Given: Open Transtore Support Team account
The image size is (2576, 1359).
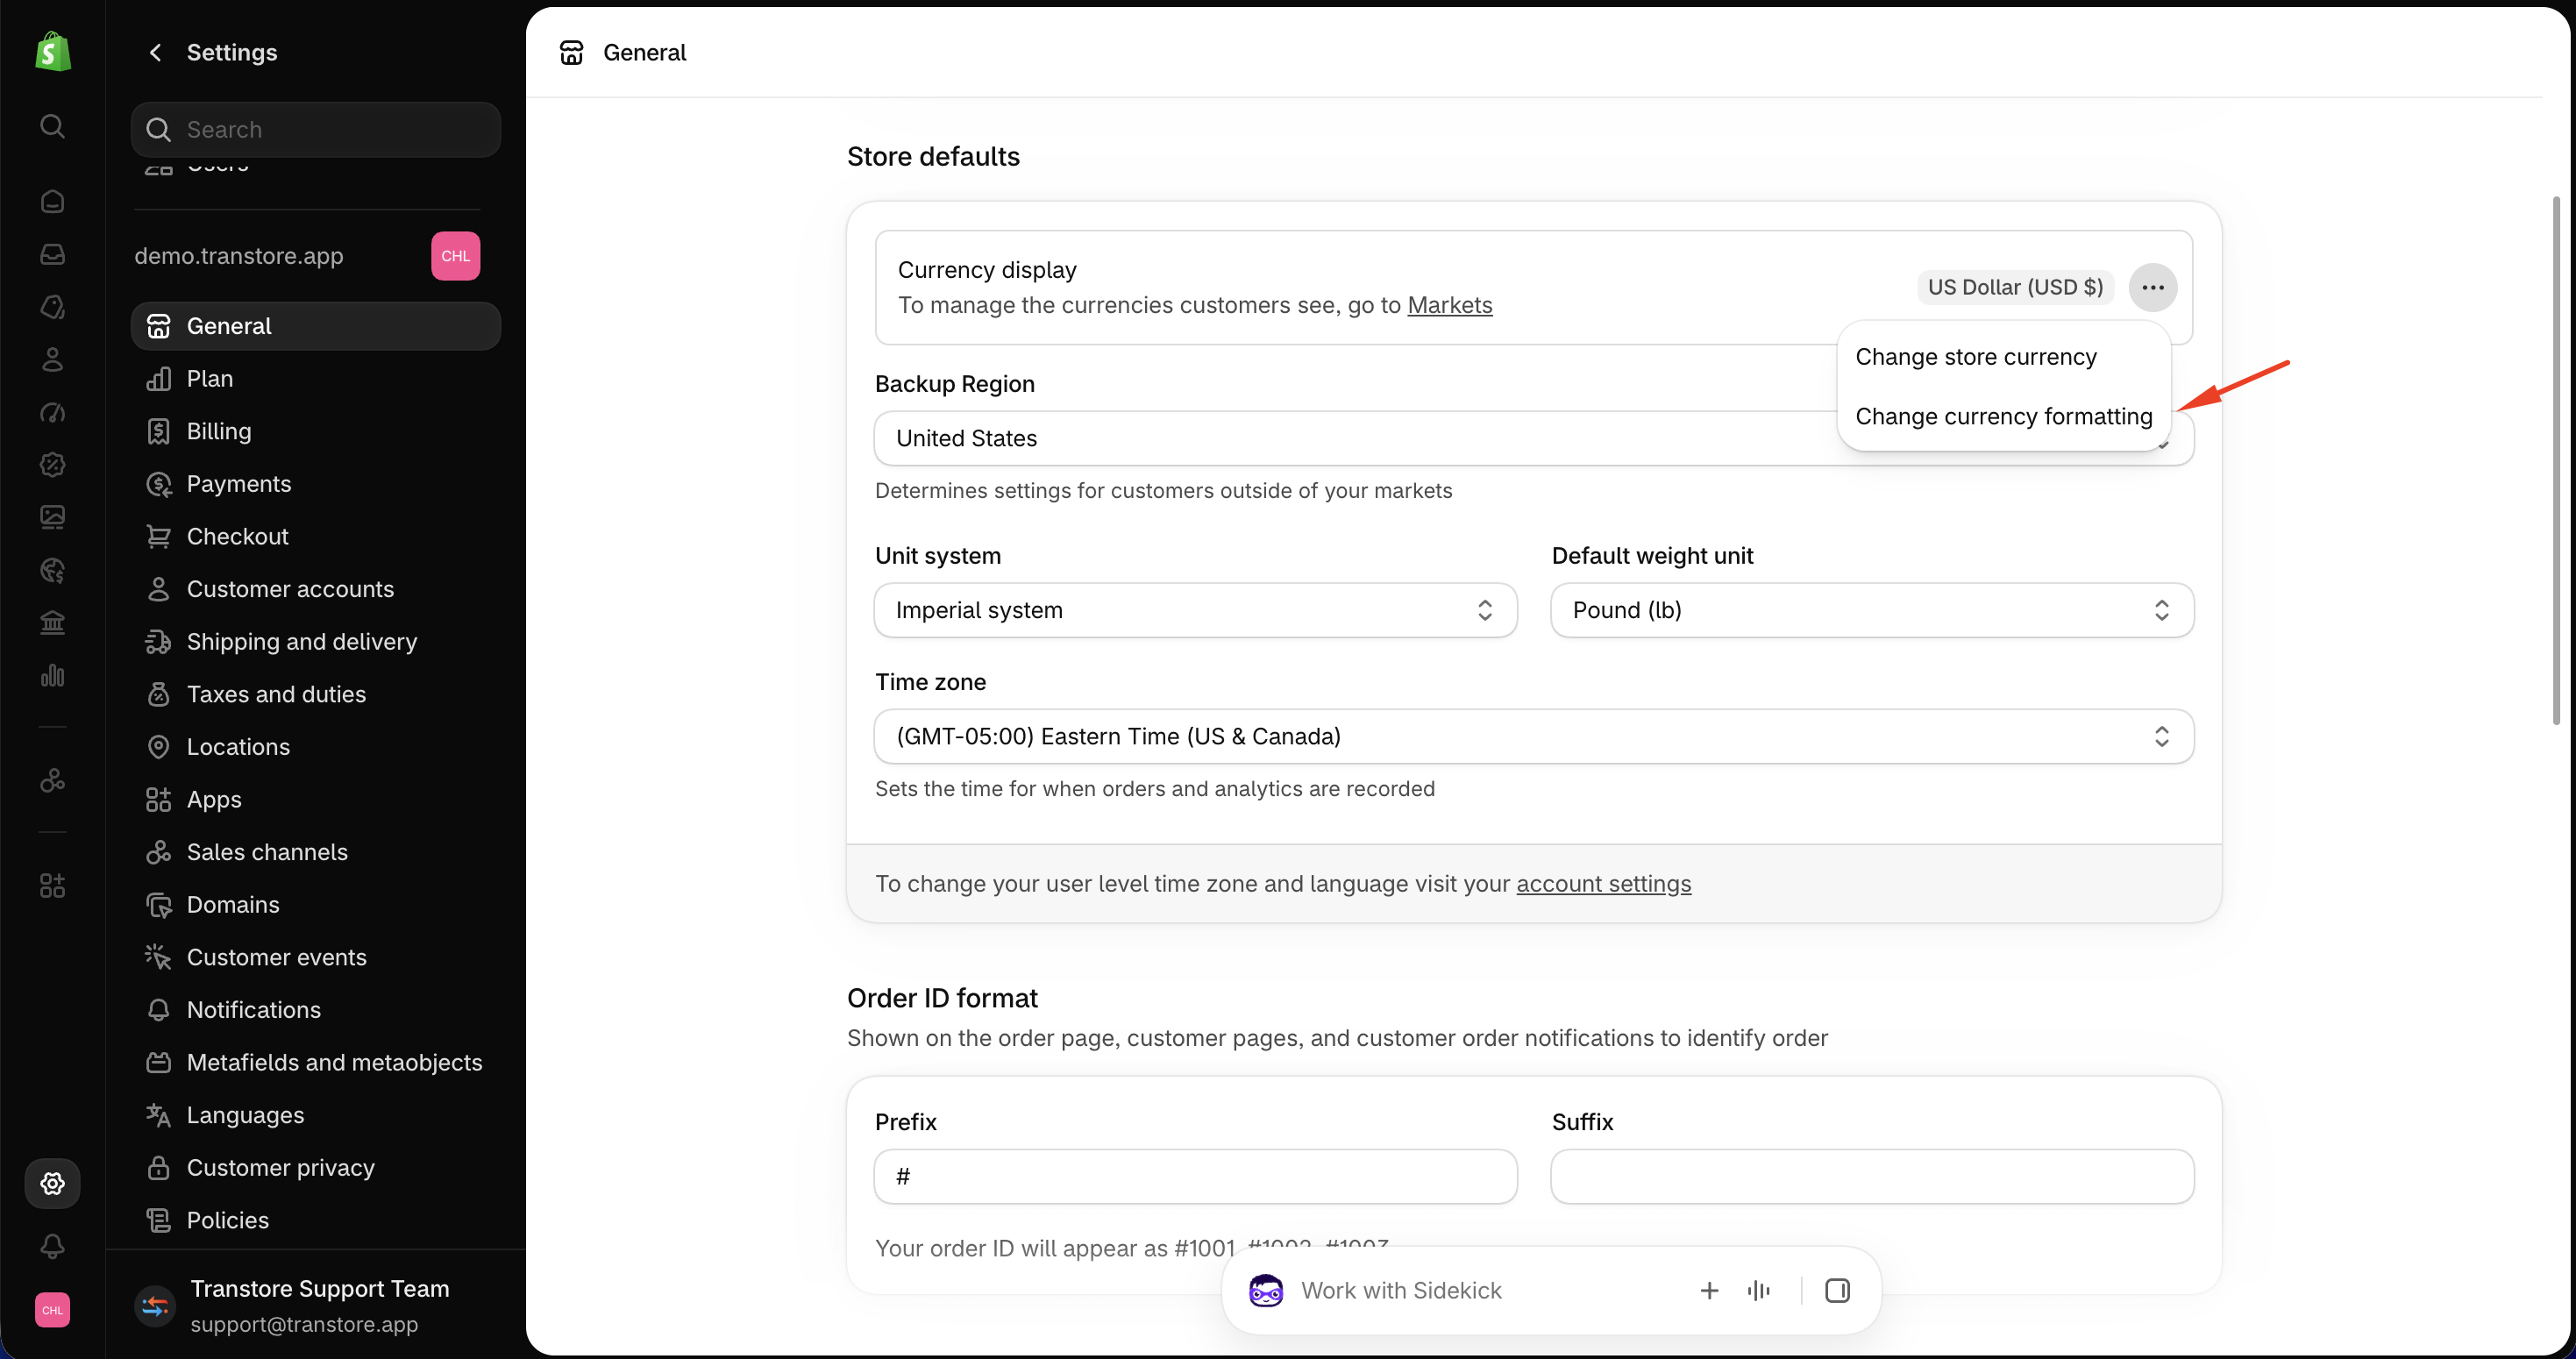Looking at the screenshot, I should click(315, 1305).
